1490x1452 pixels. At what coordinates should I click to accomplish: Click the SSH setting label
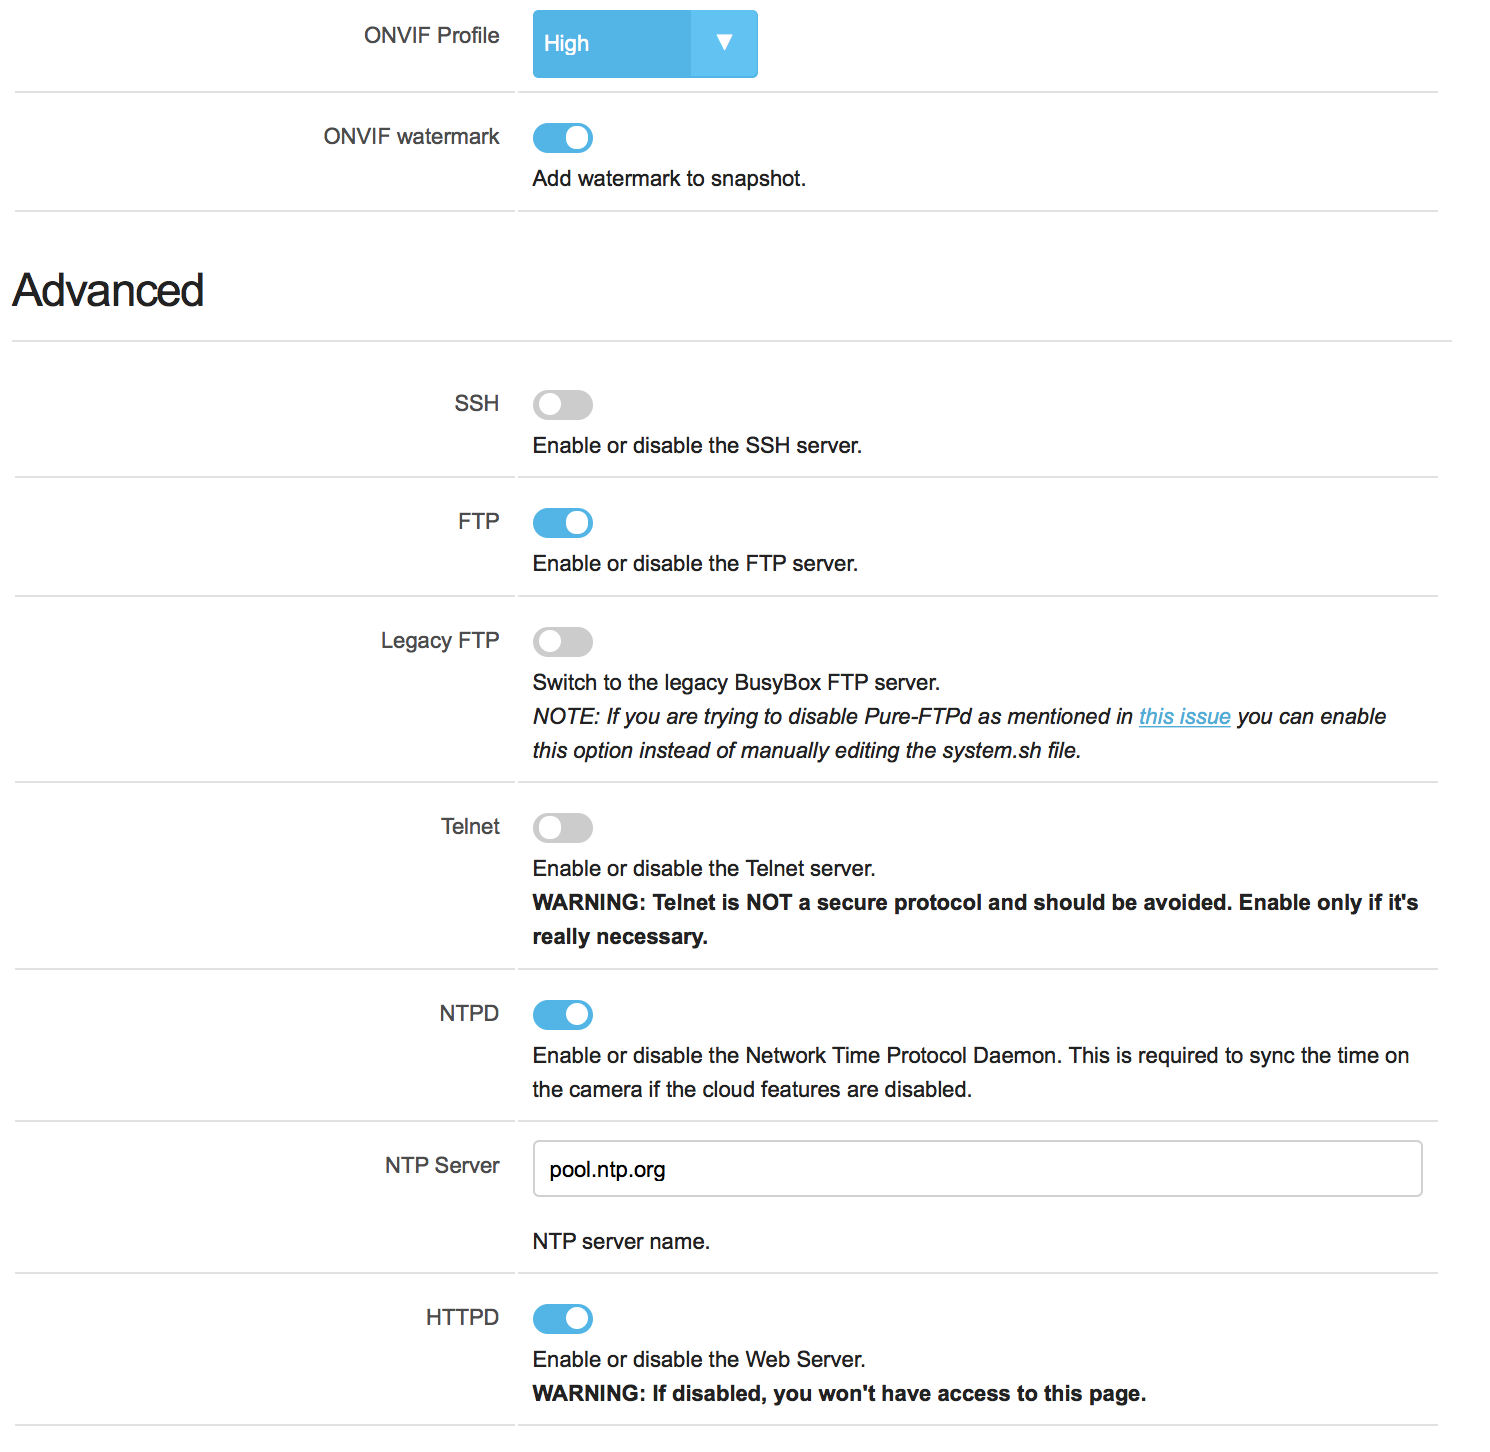[476, 404]
